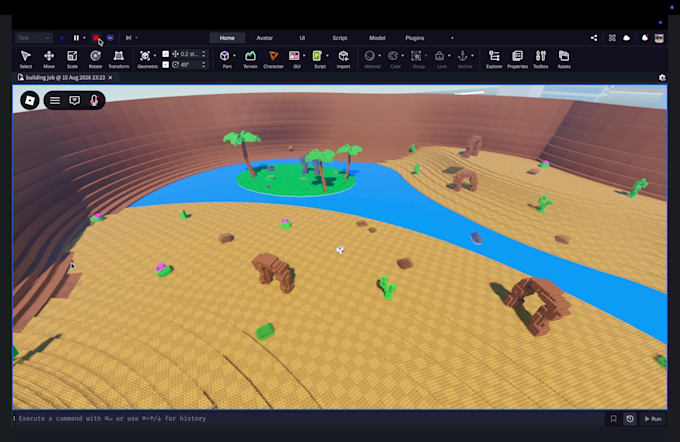Expand the Material dropdown arrow
Screen dimensions: 680x442
379,56
